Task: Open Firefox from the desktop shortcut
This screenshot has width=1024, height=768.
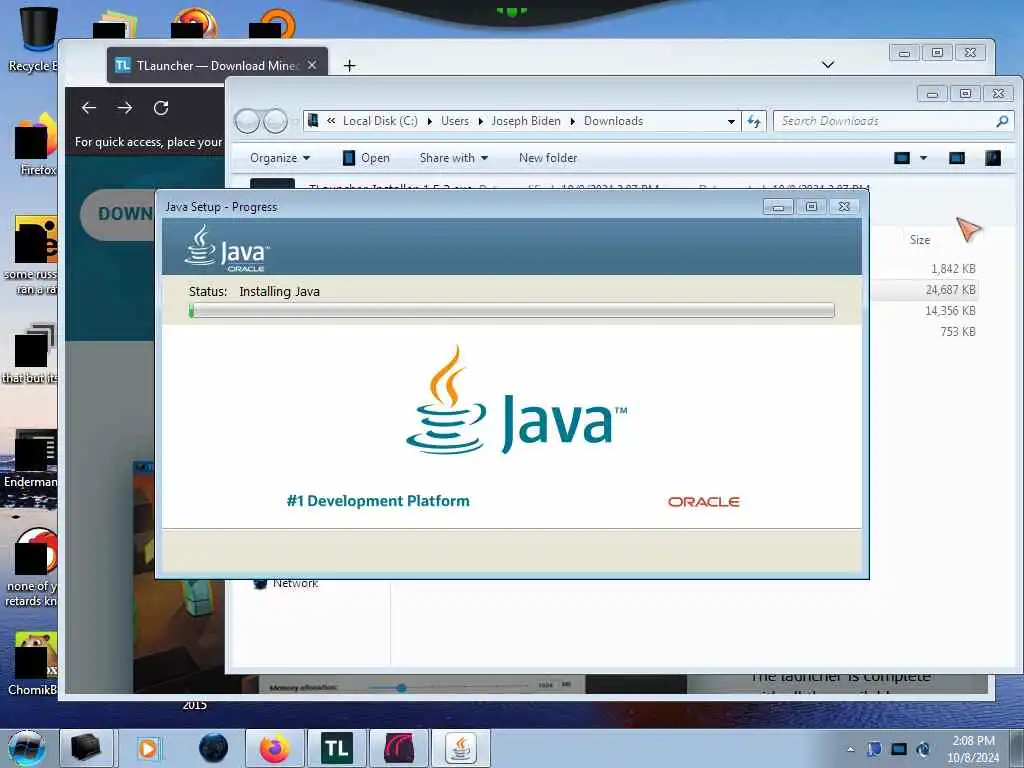Action: (x=36, y=145)
